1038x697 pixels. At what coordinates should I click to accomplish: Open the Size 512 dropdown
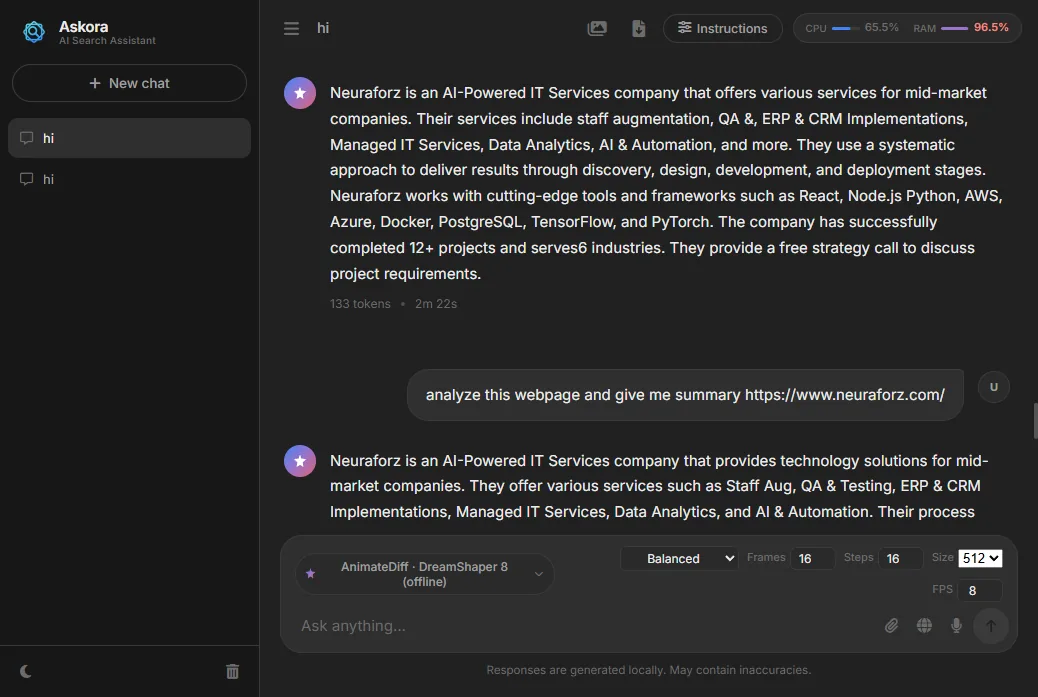[x=980, y=558]
